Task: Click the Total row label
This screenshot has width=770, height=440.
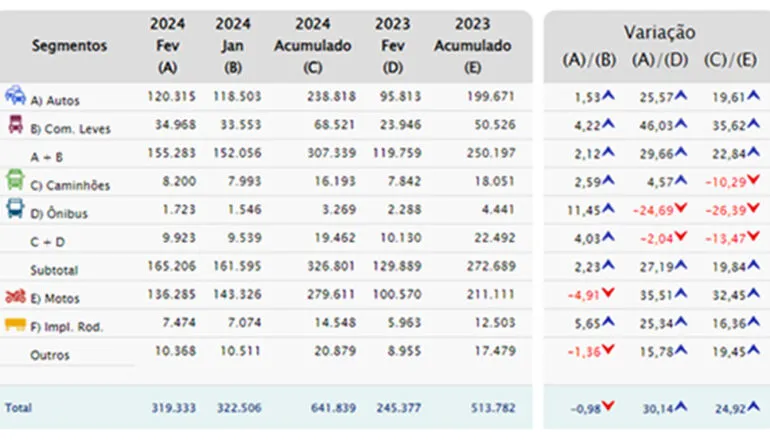Action: [18, 408]
